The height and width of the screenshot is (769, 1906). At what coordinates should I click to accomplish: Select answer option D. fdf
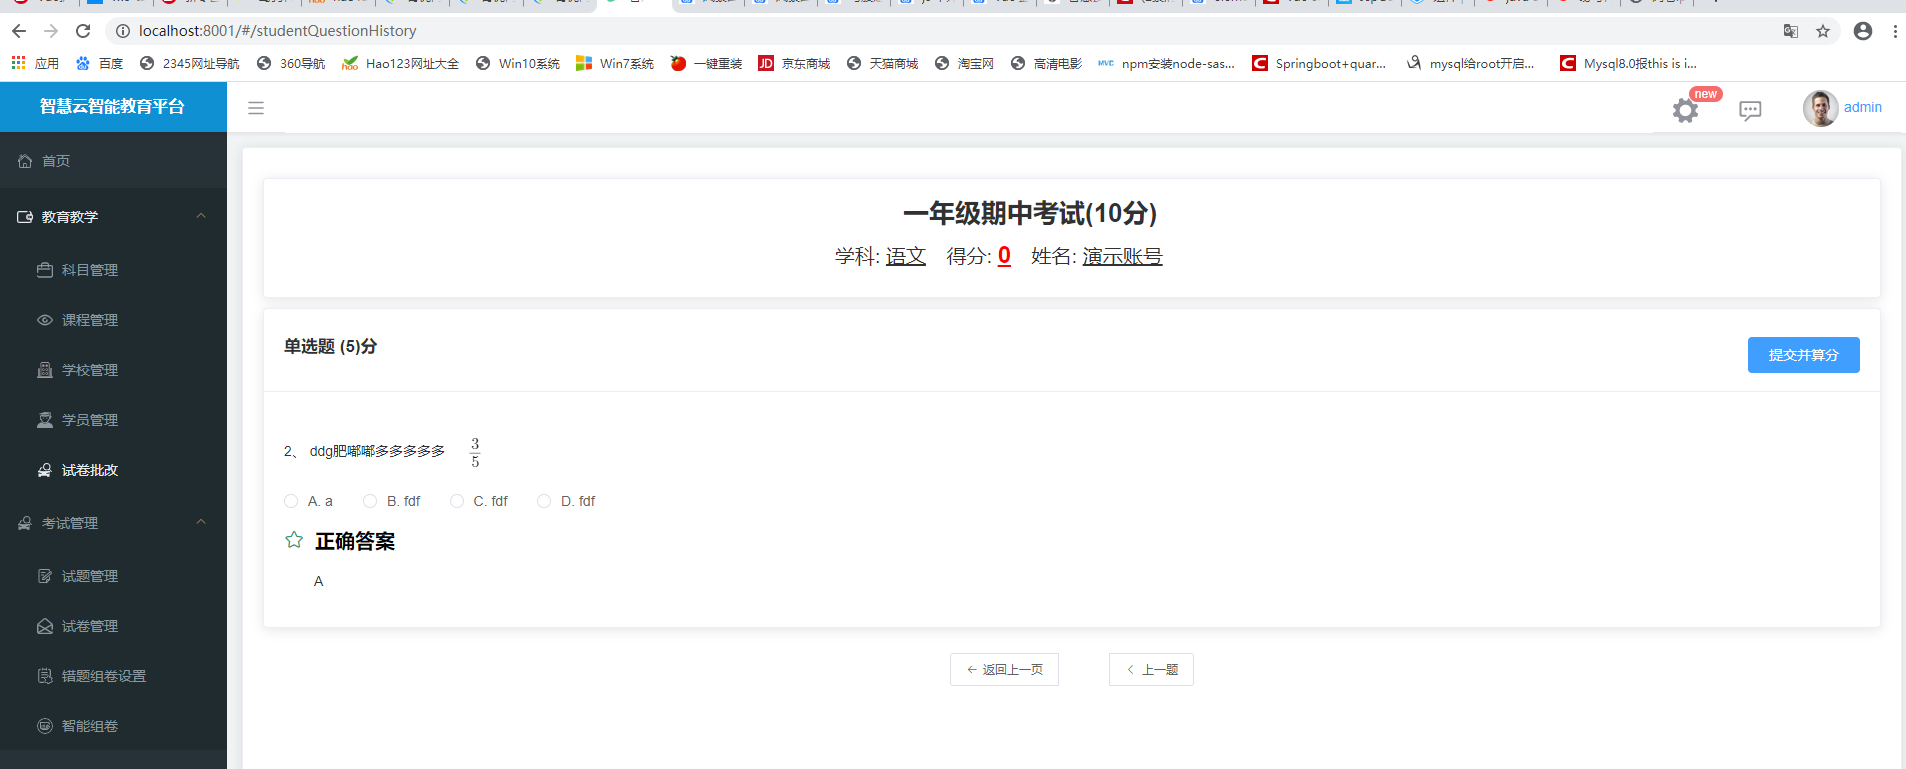(566, 501)
